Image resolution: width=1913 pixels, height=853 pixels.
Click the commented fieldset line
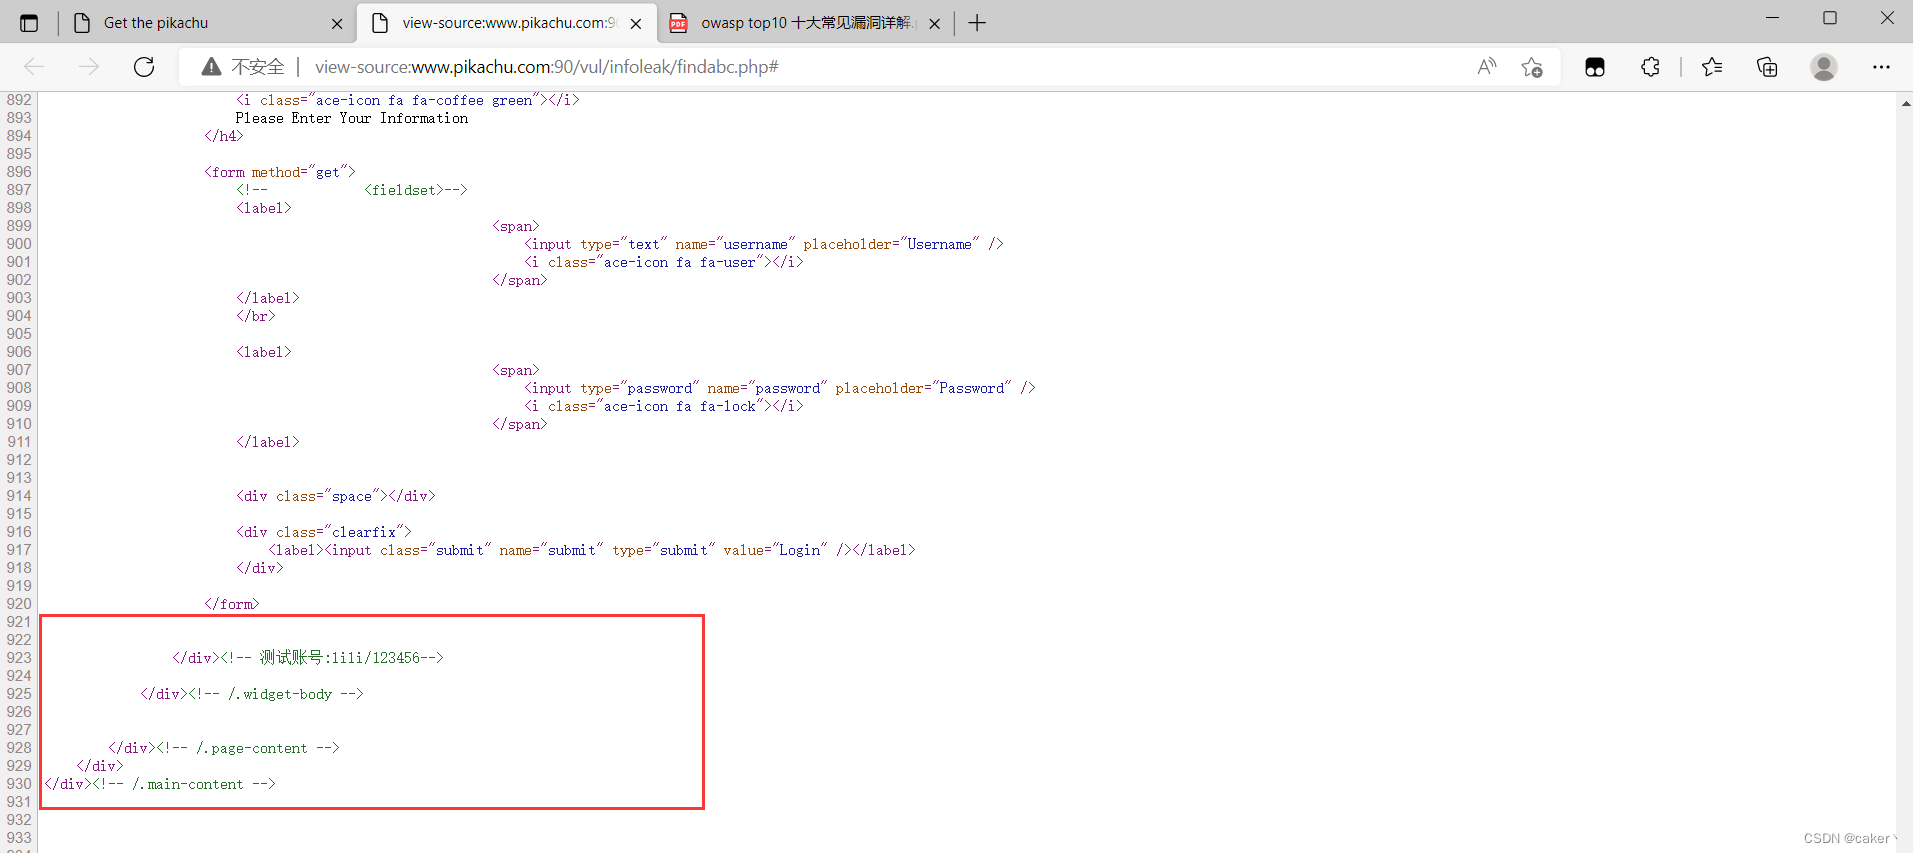click(352, 190)
